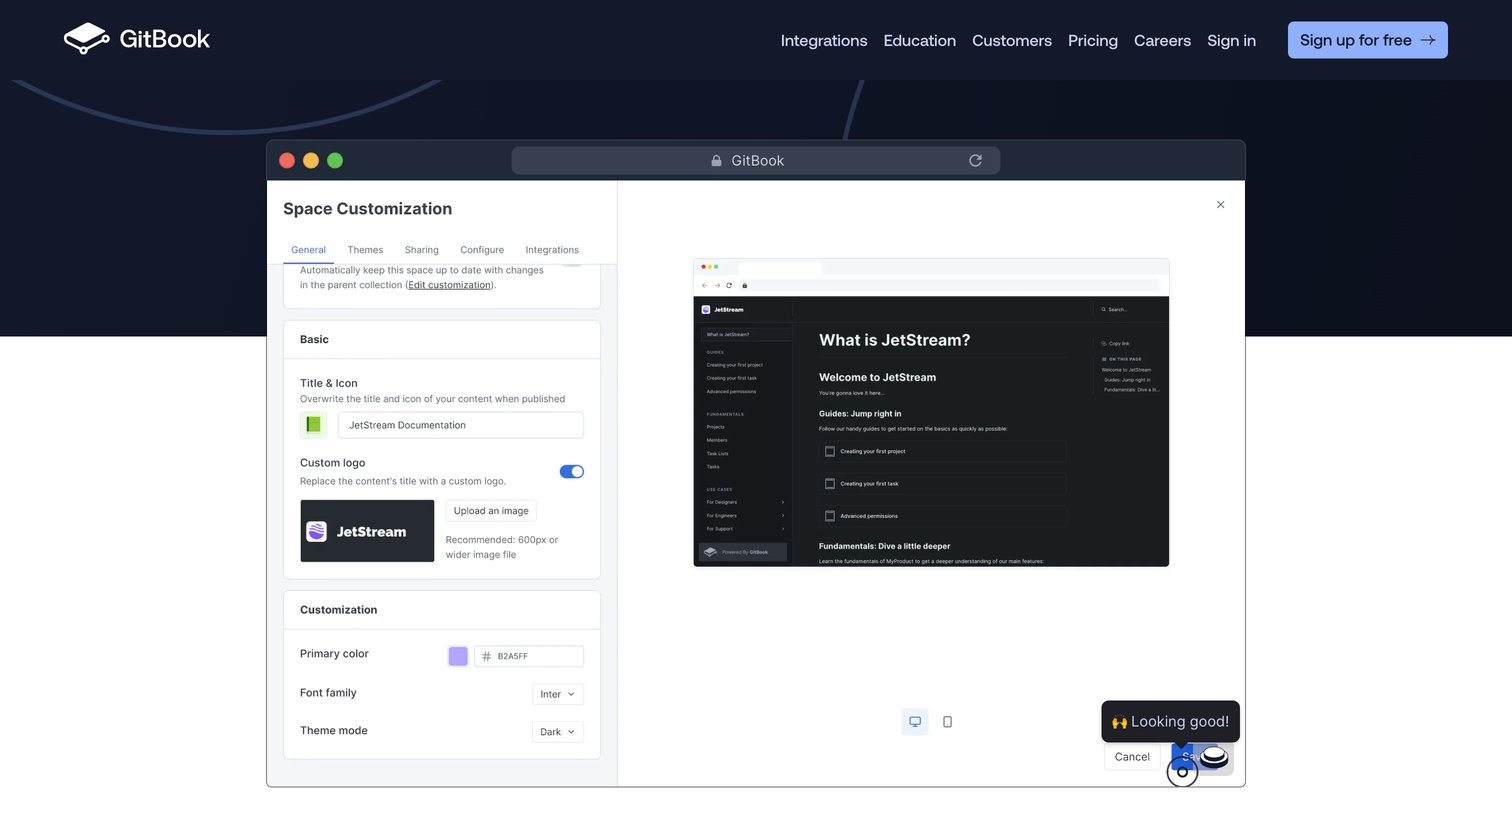
Task: Click the Powered By GitBook badge icon
Action: 710,551
